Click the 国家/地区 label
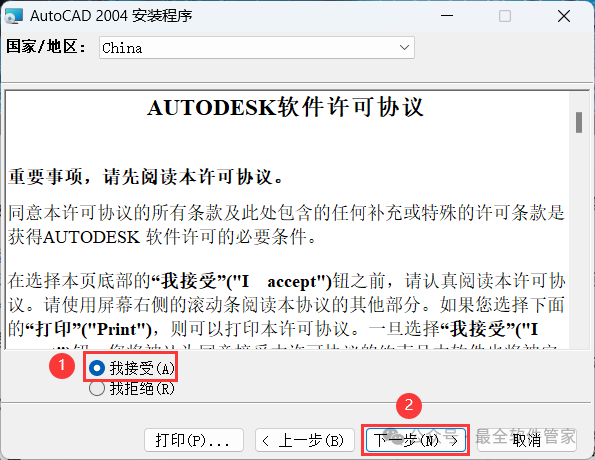The height and width of the screenshot is (460, 595). tap(46, 47)
